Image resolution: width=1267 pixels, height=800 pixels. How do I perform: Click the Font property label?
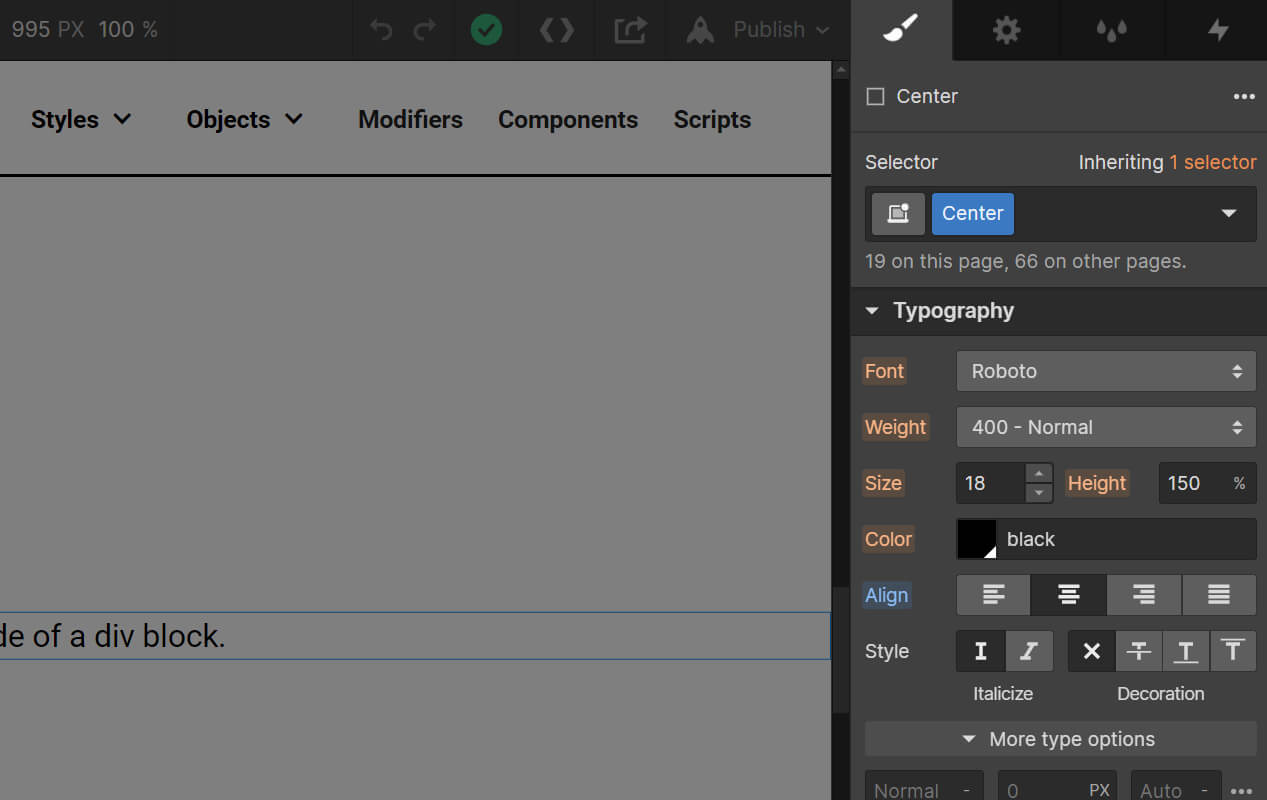pos(884,371)
